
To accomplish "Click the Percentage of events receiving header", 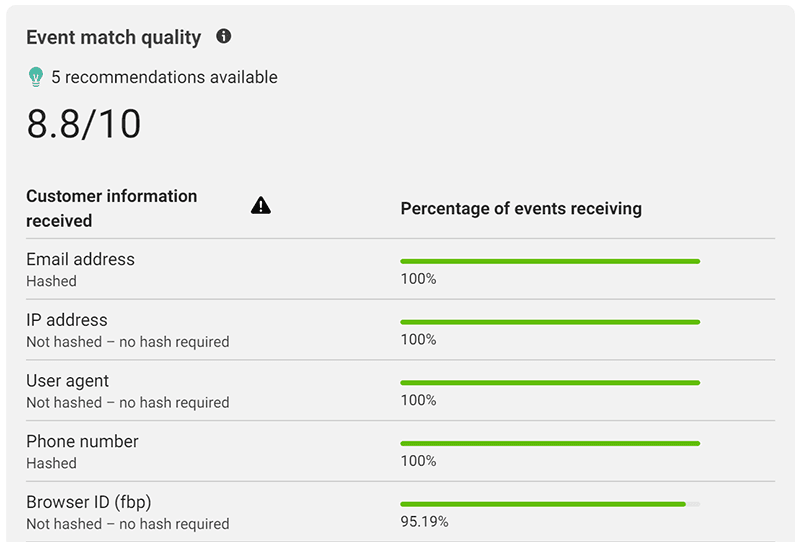I will (x=521, y=209).
